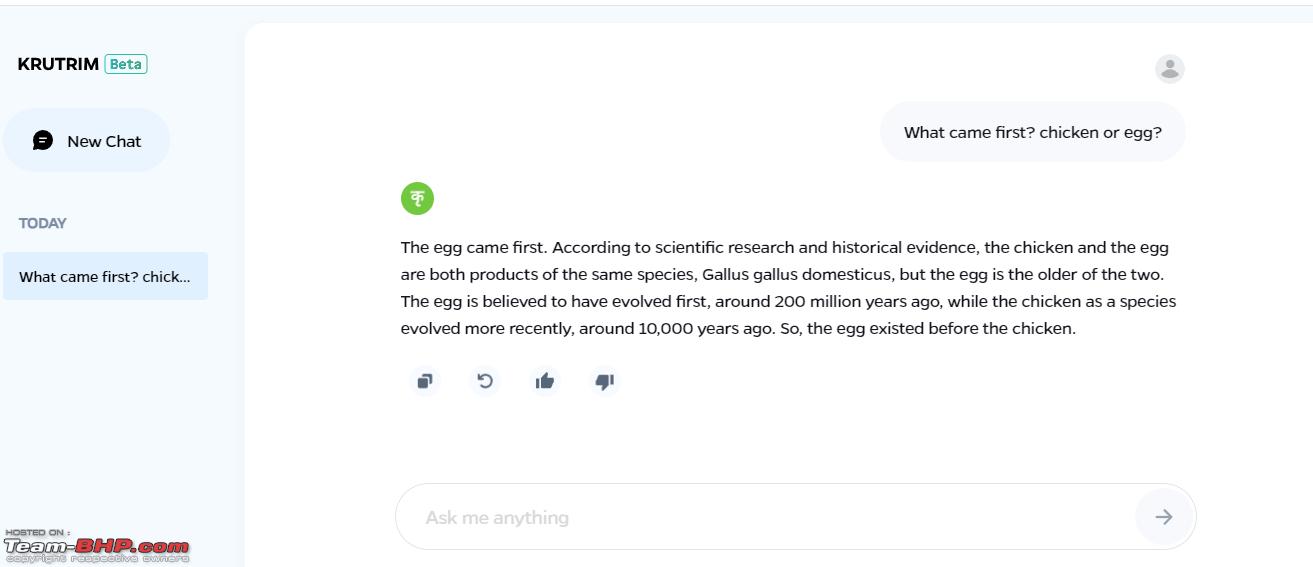The width and height of the screenshot is (1313, 567).
Task: Open the user profile avatar
Action: pos(1170,69)
